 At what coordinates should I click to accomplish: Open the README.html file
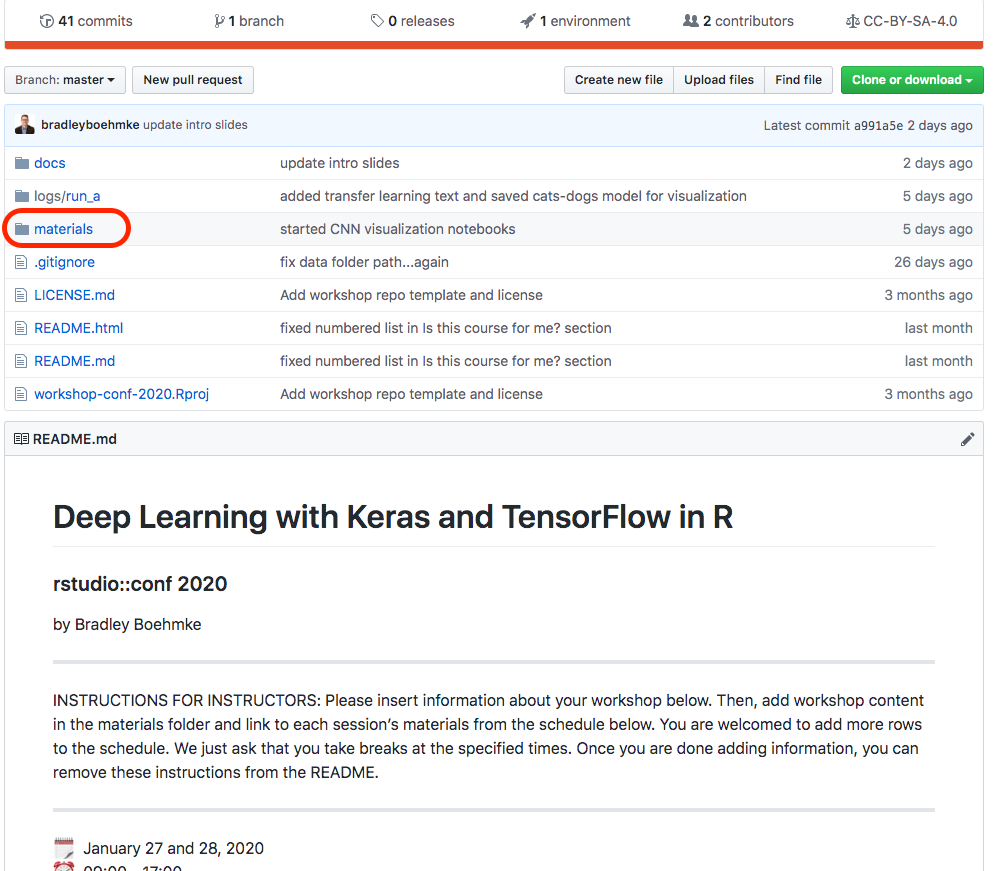(x=79, y=328)
